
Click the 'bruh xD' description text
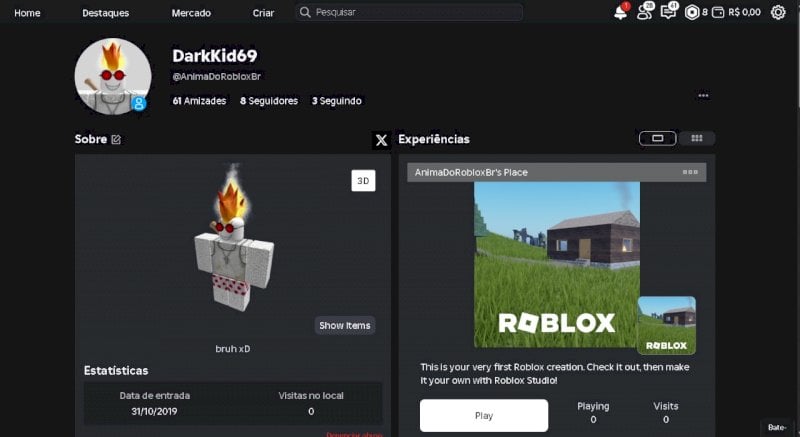point(233,349)
